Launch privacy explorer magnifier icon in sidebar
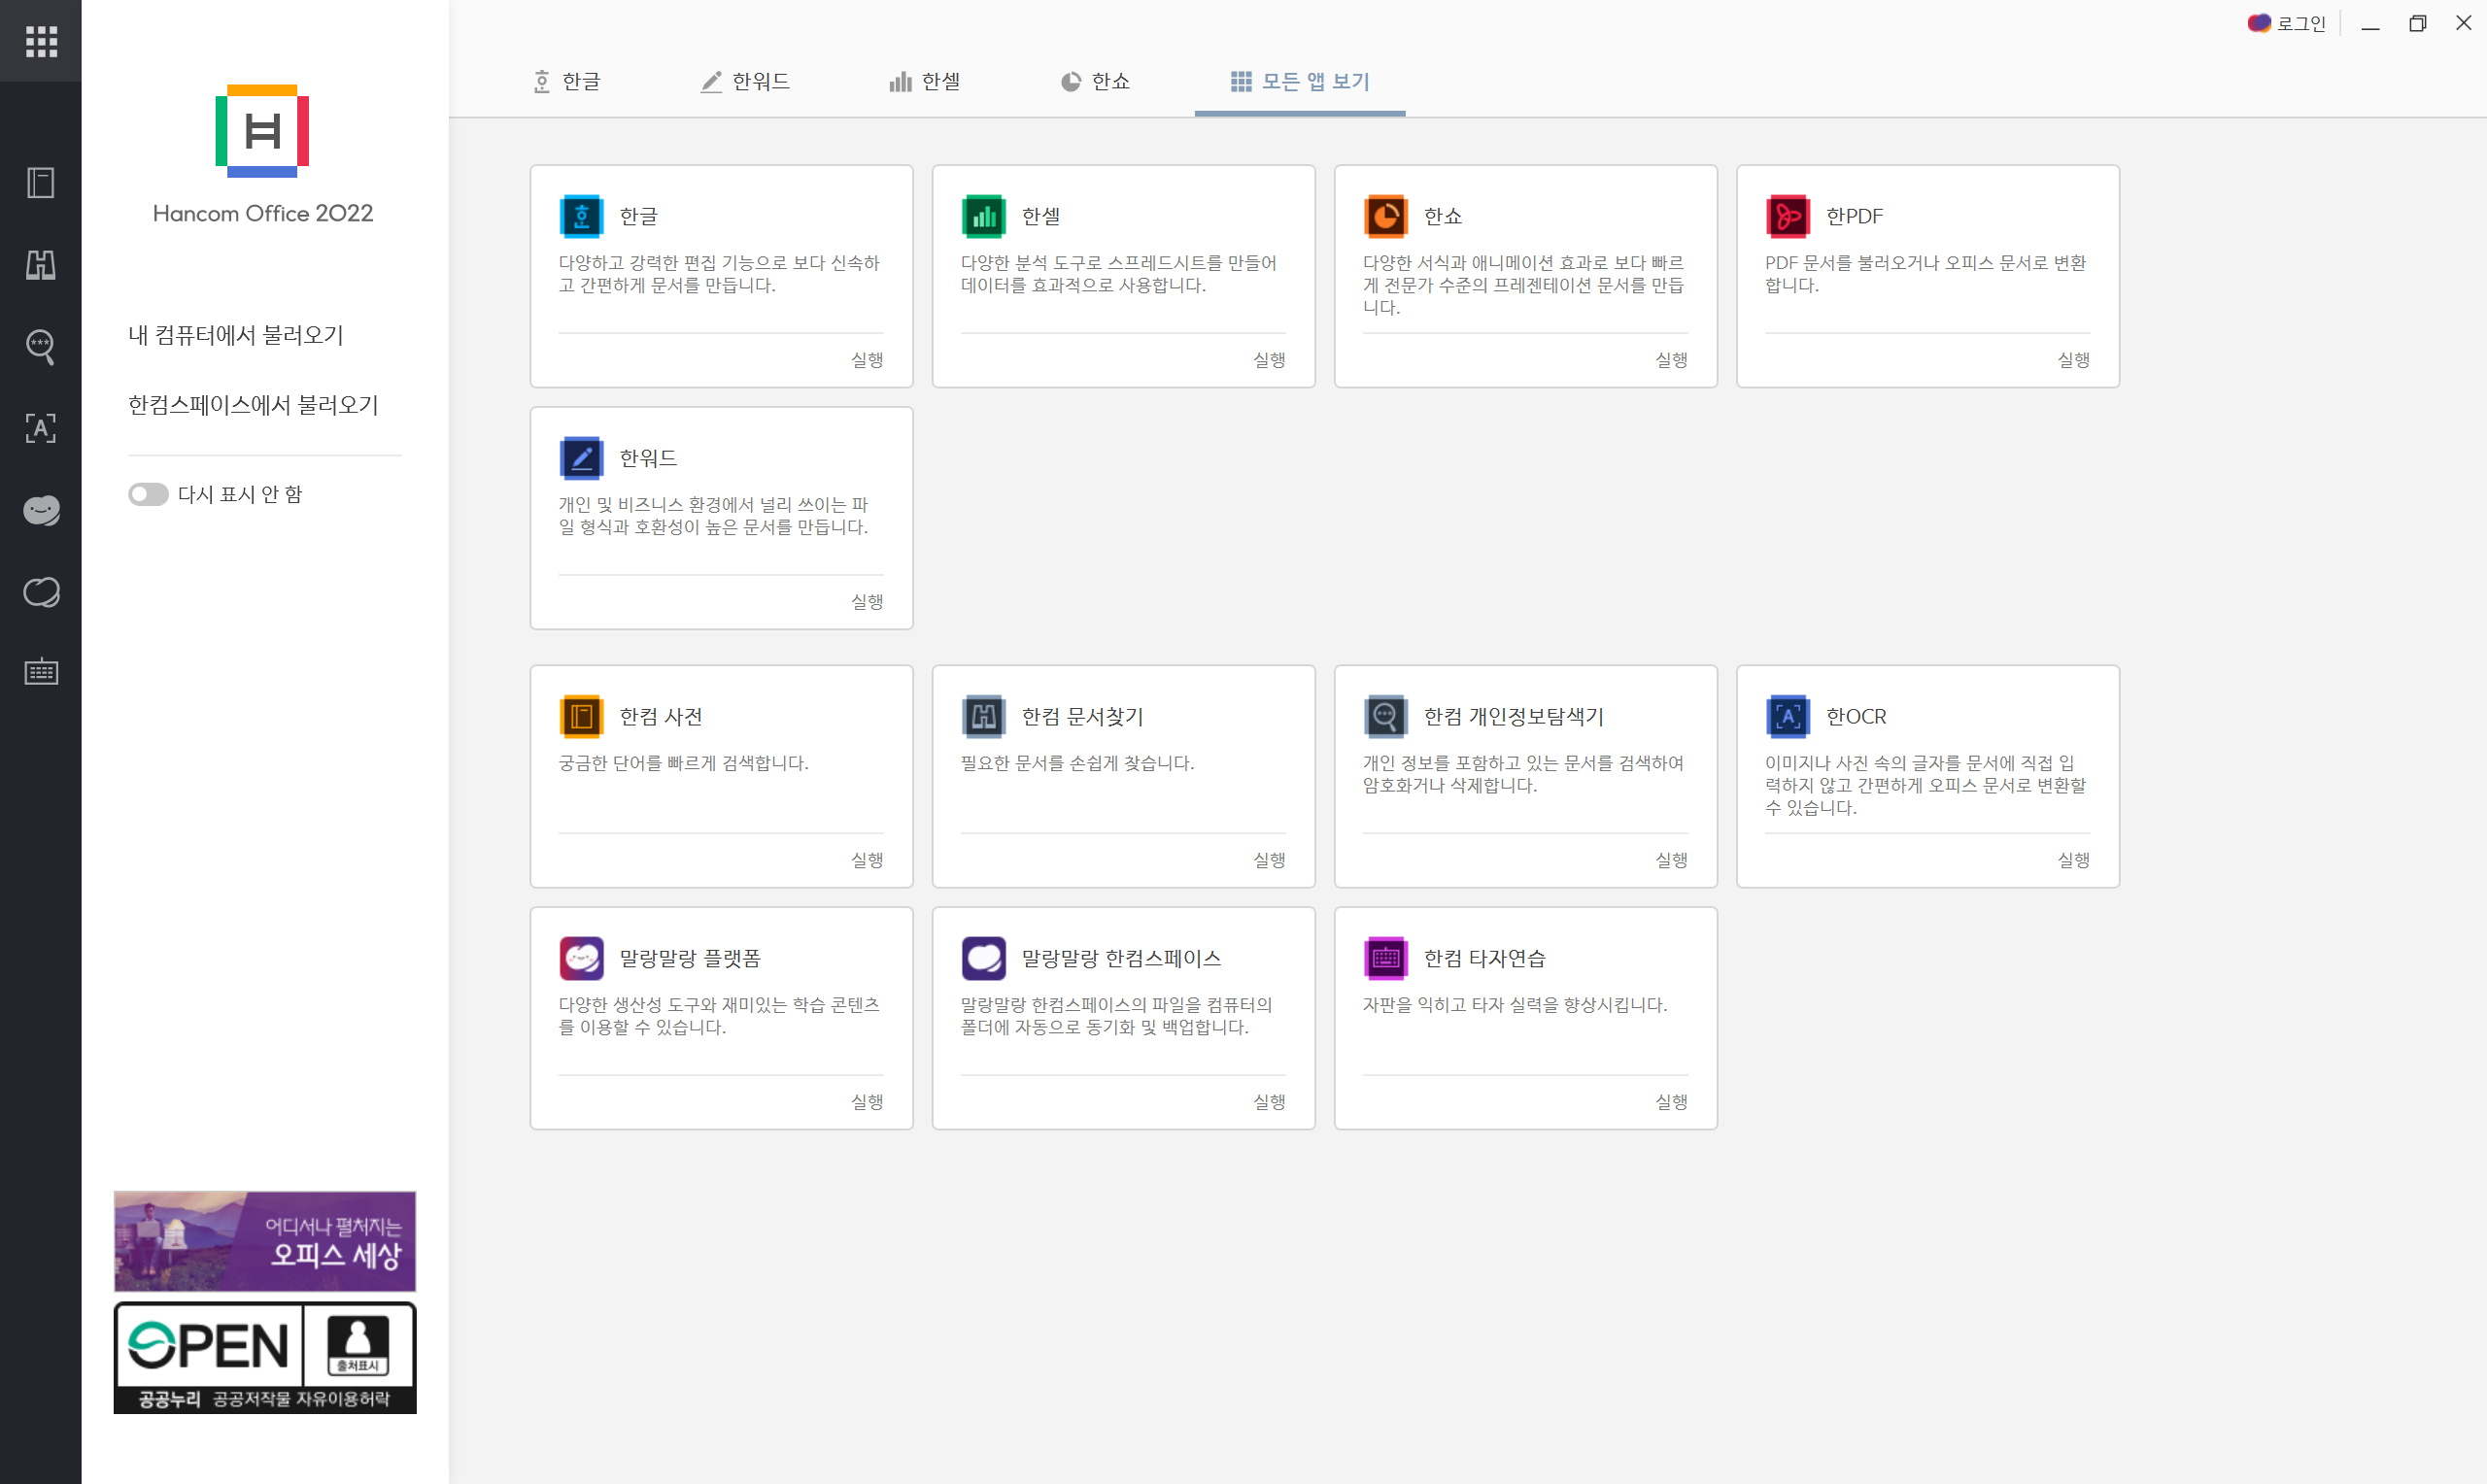This screenshot has width=2487, height=1484. [41, 347]
